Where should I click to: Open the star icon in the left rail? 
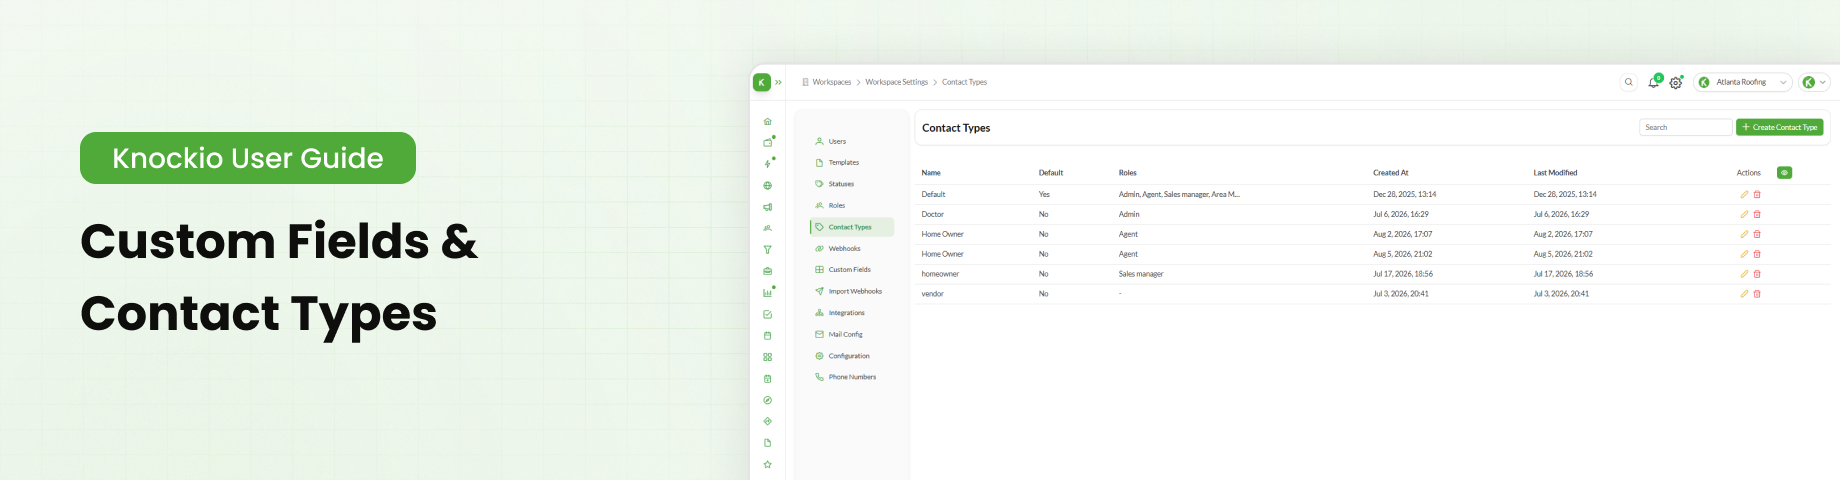pos(767,464)
